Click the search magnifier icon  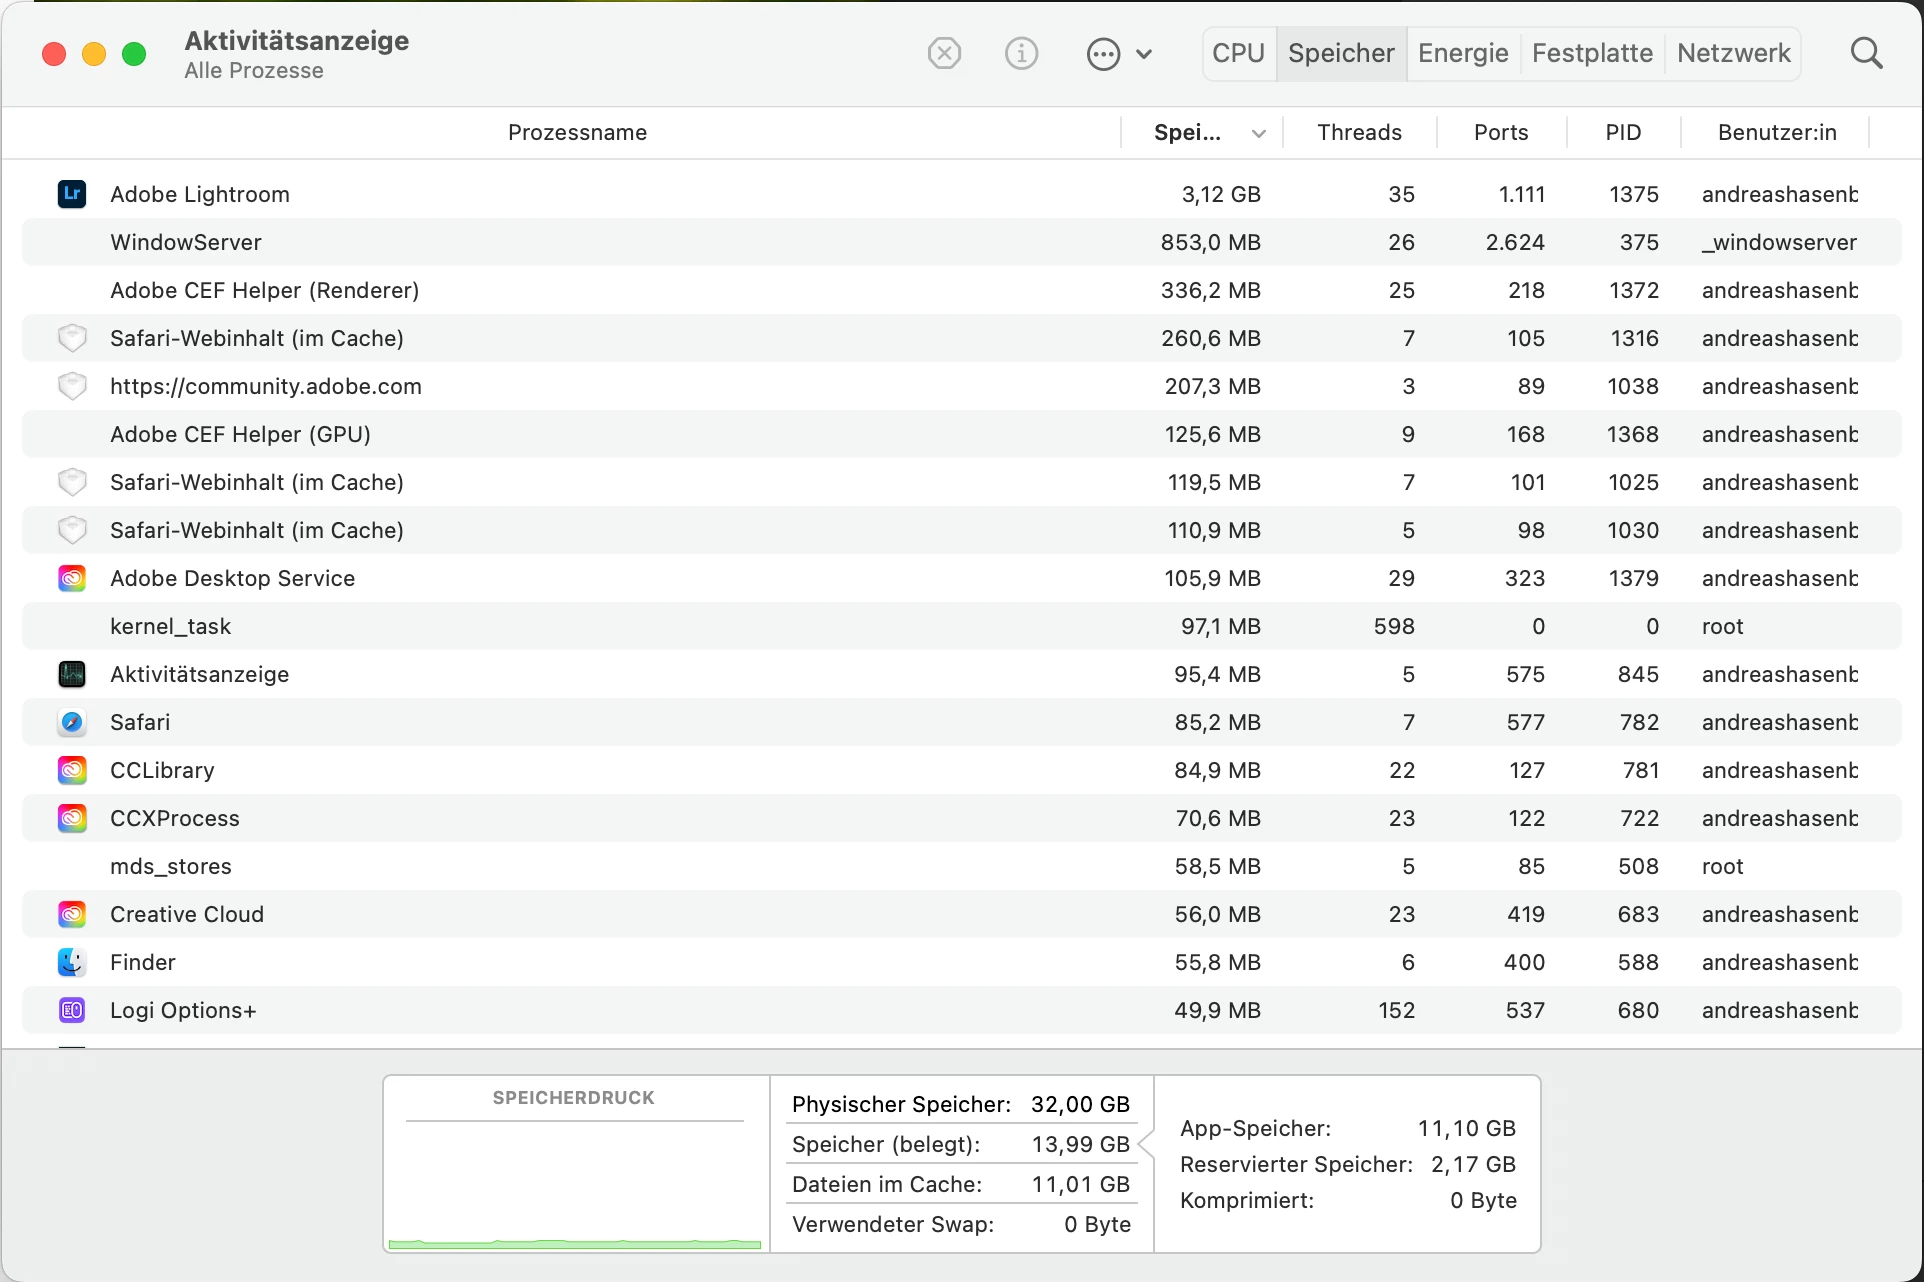1866,53
